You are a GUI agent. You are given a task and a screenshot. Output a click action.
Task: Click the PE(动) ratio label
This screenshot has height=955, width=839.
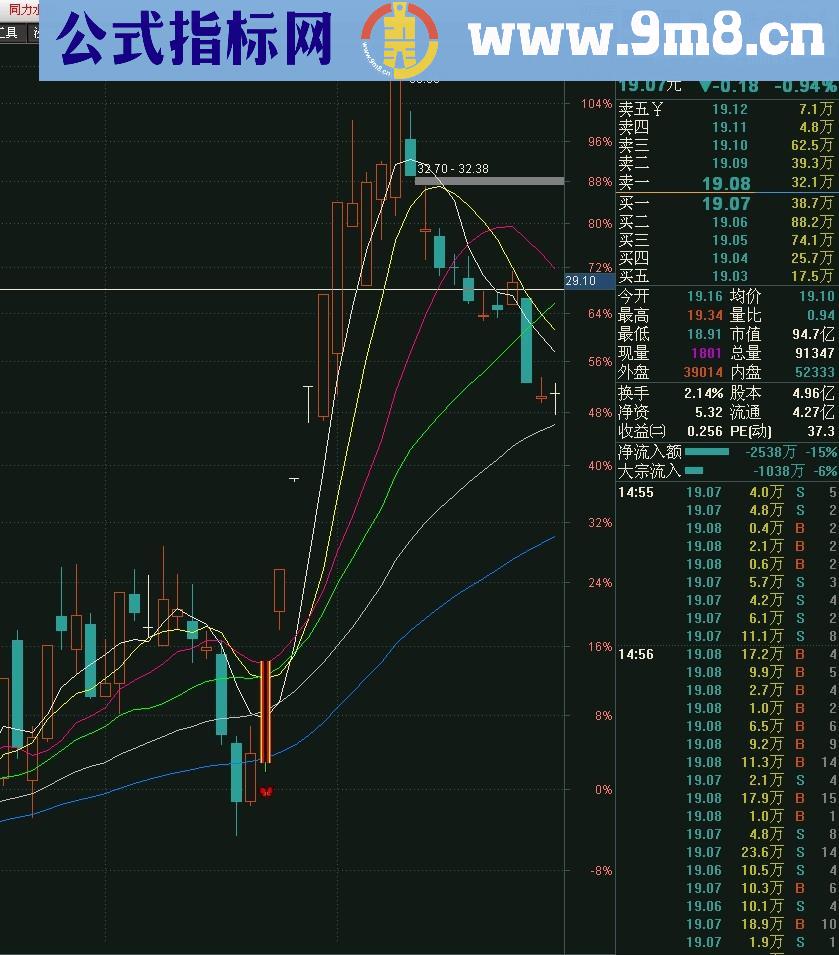(745, 430)
